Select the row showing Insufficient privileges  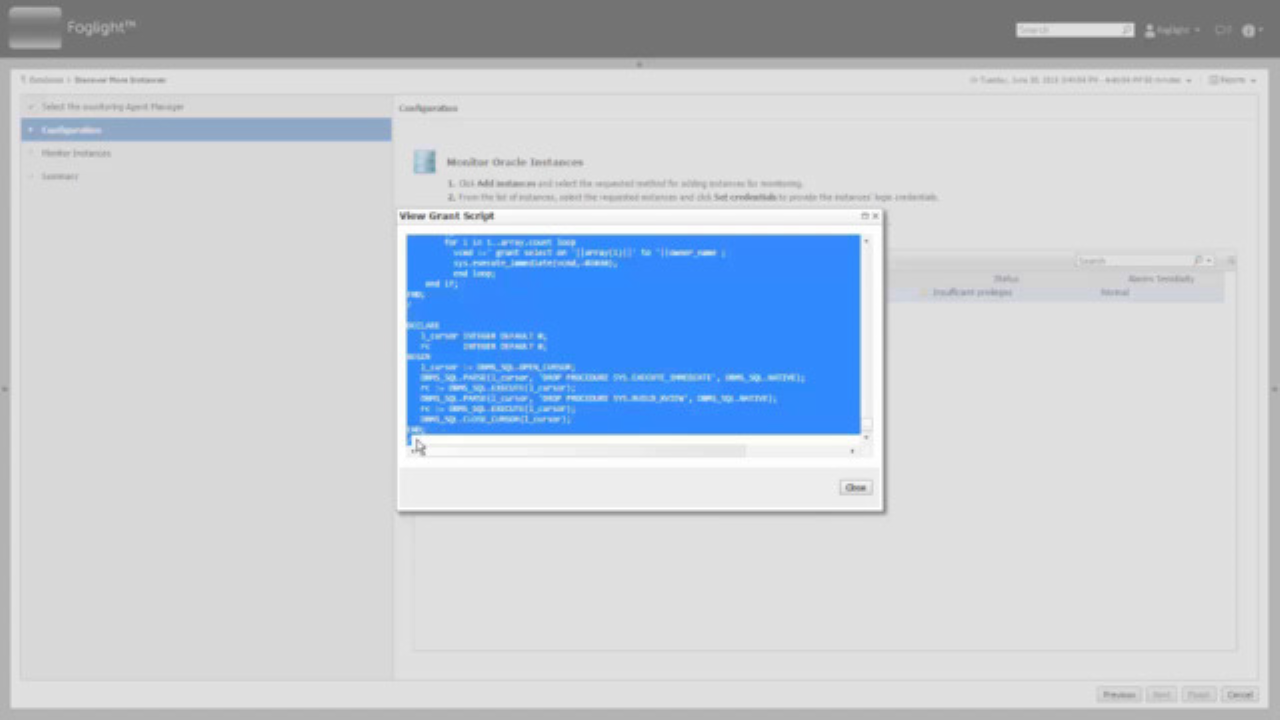point(973,292)
